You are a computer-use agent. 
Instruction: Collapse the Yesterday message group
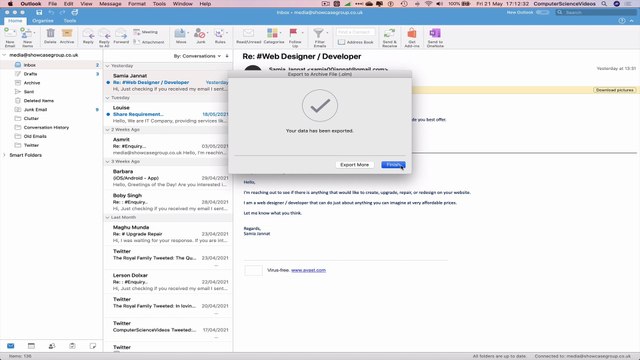click(x=107, y=66)
